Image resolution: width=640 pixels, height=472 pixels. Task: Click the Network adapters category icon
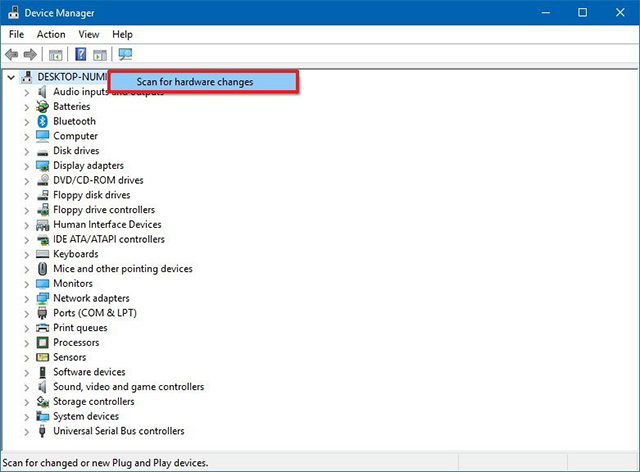(x=42, y=298)
